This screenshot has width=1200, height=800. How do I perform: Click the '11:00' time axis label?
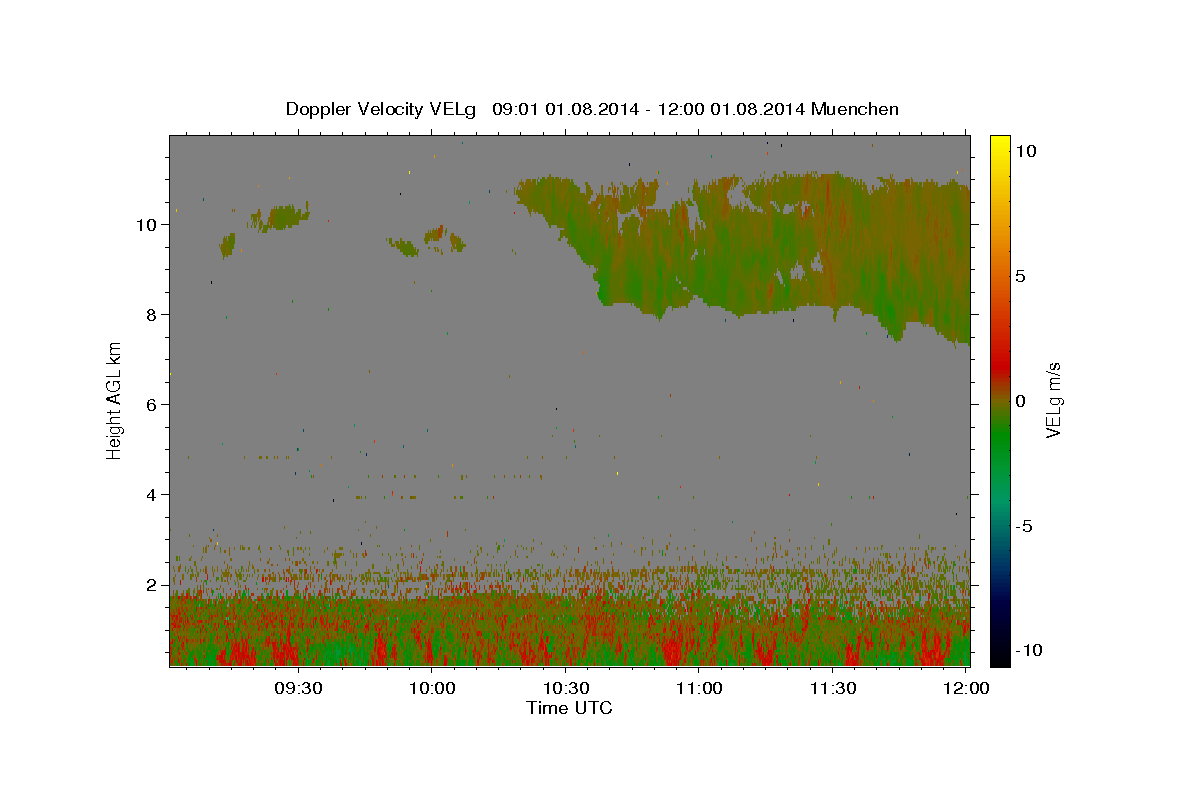coord(699,688)
